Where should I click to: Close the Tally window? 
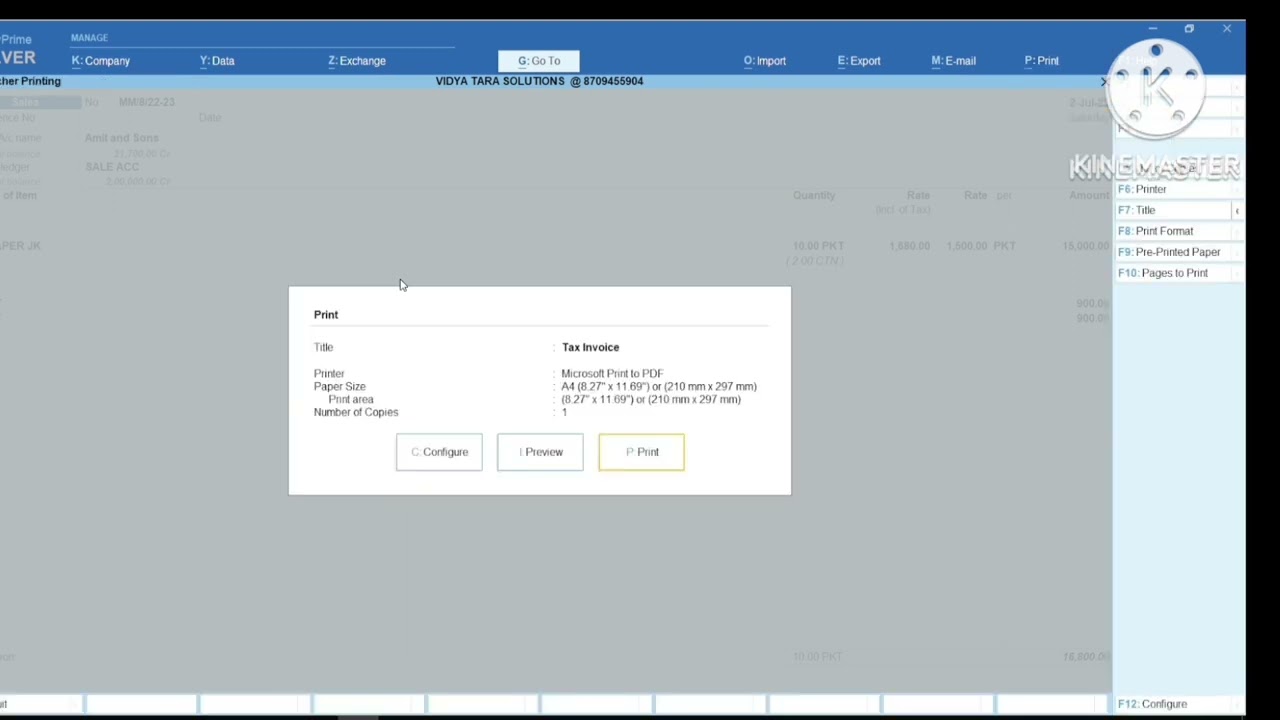[1227, 29]
